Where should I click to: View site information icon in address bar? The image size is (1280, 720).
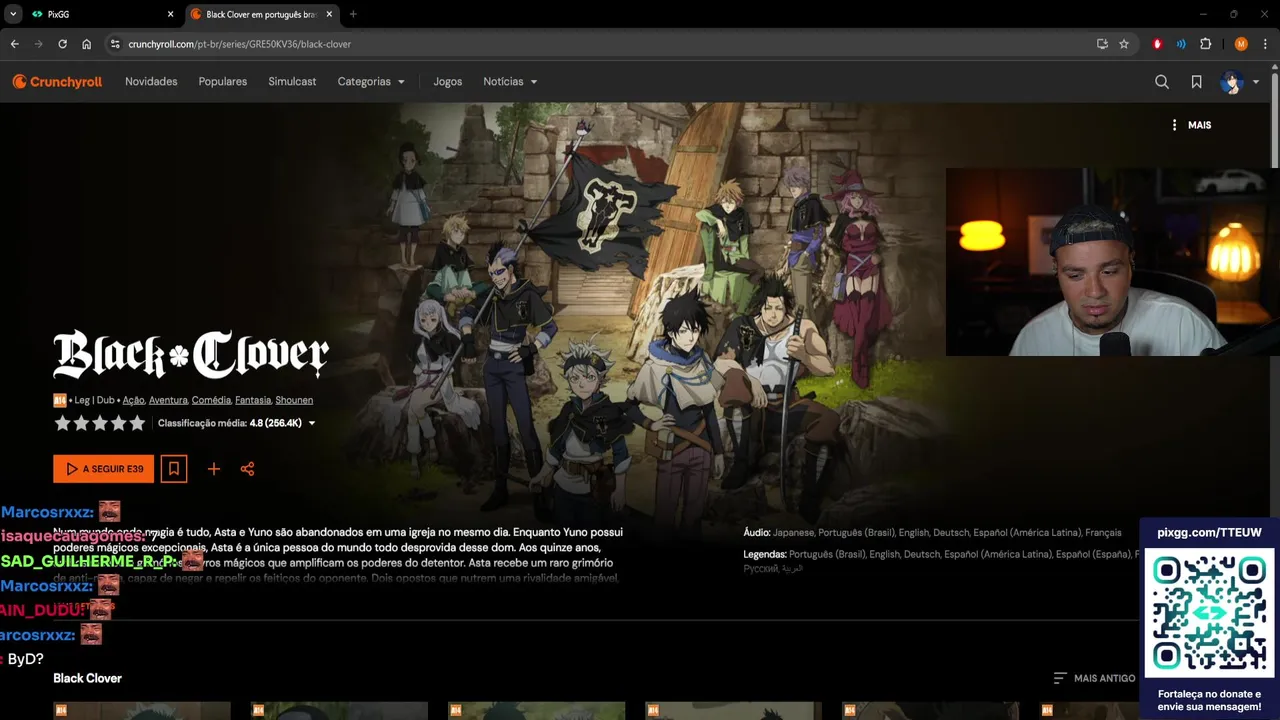pyautogui.click(x=115, y=44)
